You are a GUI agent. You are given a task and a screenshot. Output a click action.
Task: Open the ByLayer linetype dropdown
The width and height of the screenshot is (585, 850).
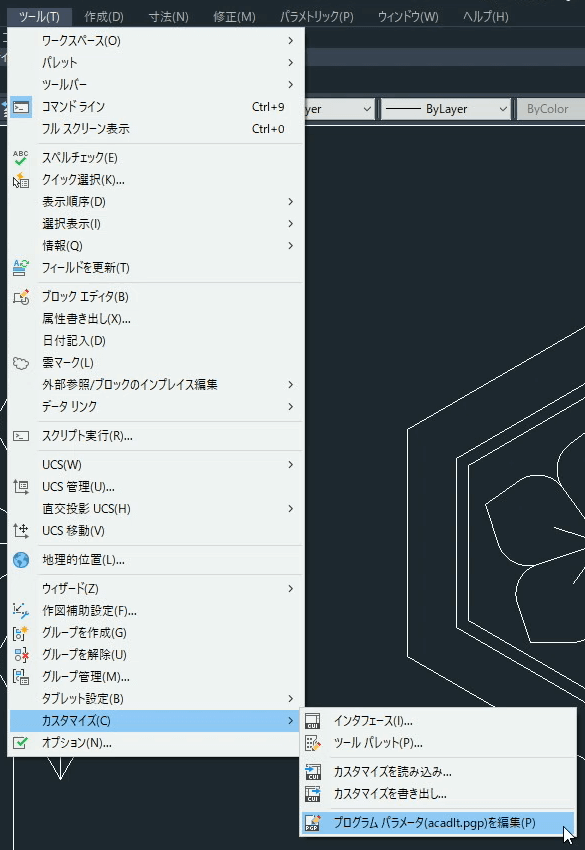(x=446, y=109)
